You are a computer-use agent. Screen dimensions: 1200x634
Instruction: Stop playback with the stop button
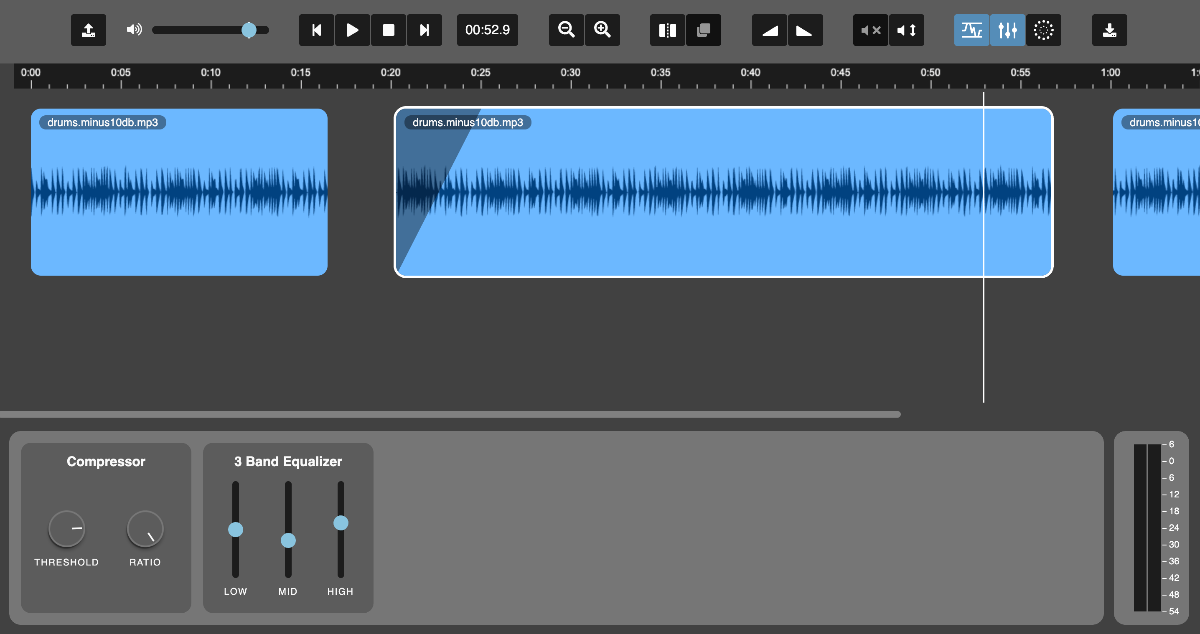tap(388, 30)
